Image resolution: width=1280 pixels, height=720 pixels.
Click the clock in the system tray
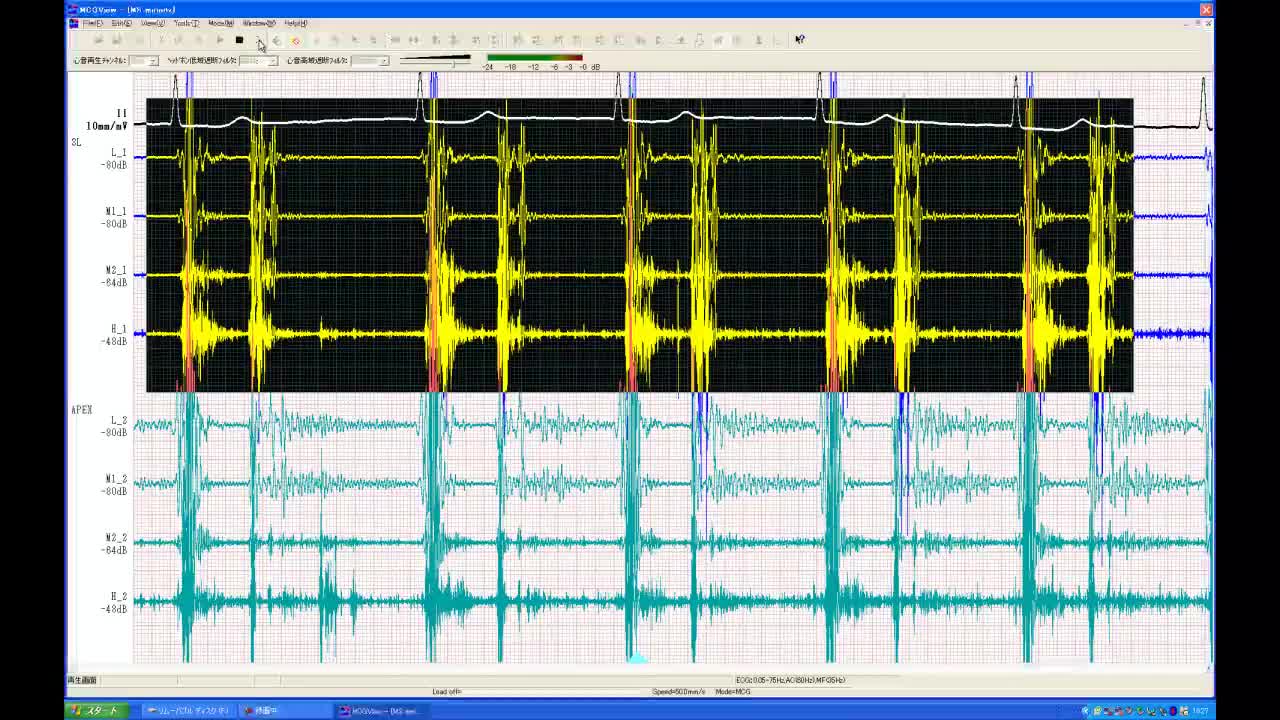click(1199, 711)
